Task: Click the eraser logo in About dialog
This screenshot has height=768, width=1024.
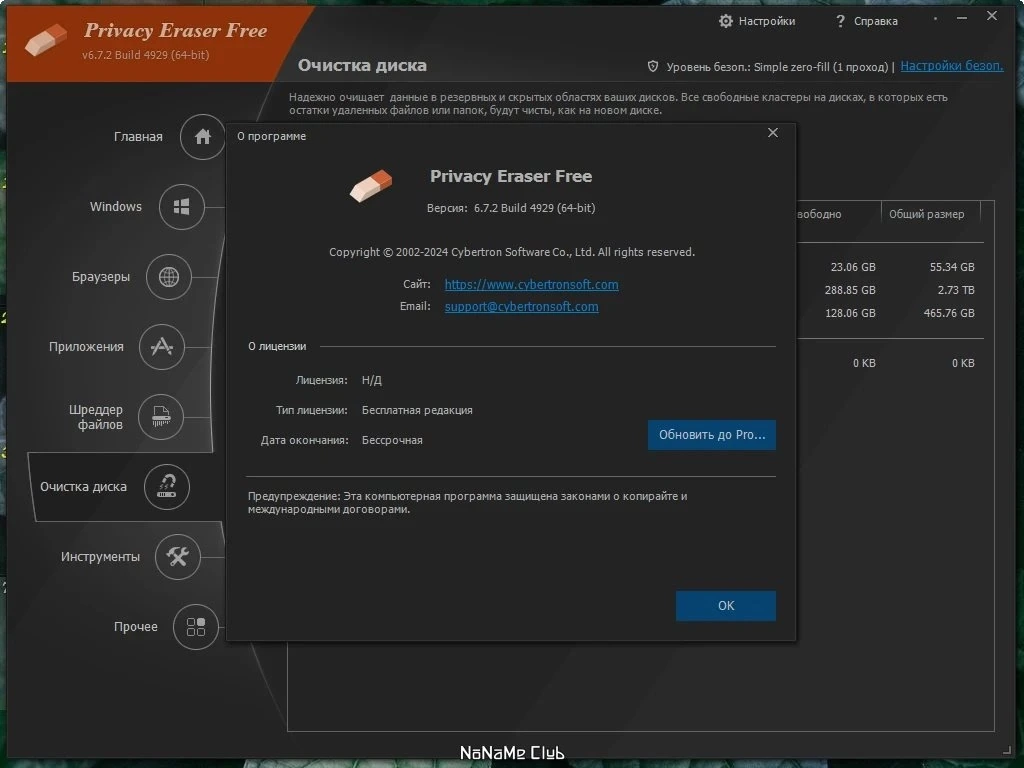Action: [x=371, y=185]
